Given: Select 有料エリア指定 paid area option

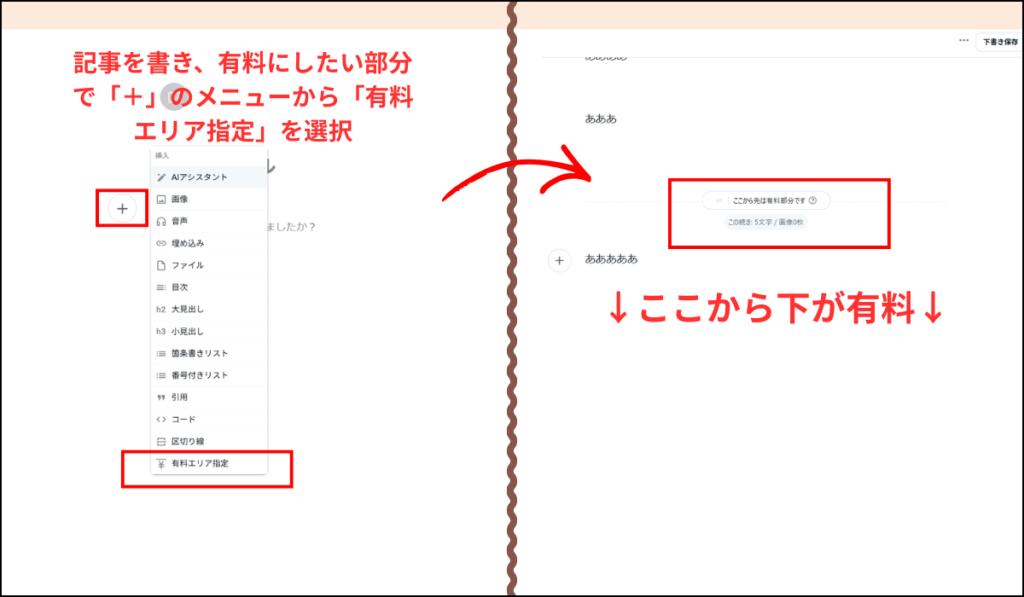Looking at the screenshot, I should click(199, 464).
